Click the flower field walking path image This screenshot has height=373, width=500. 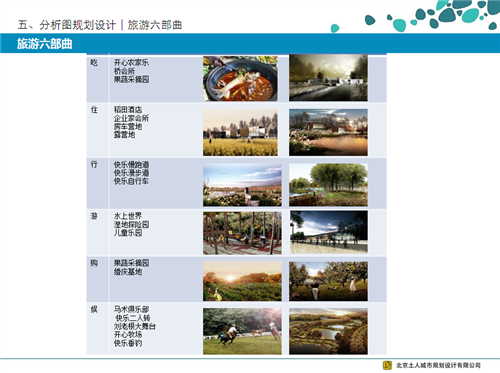point(242,185)
